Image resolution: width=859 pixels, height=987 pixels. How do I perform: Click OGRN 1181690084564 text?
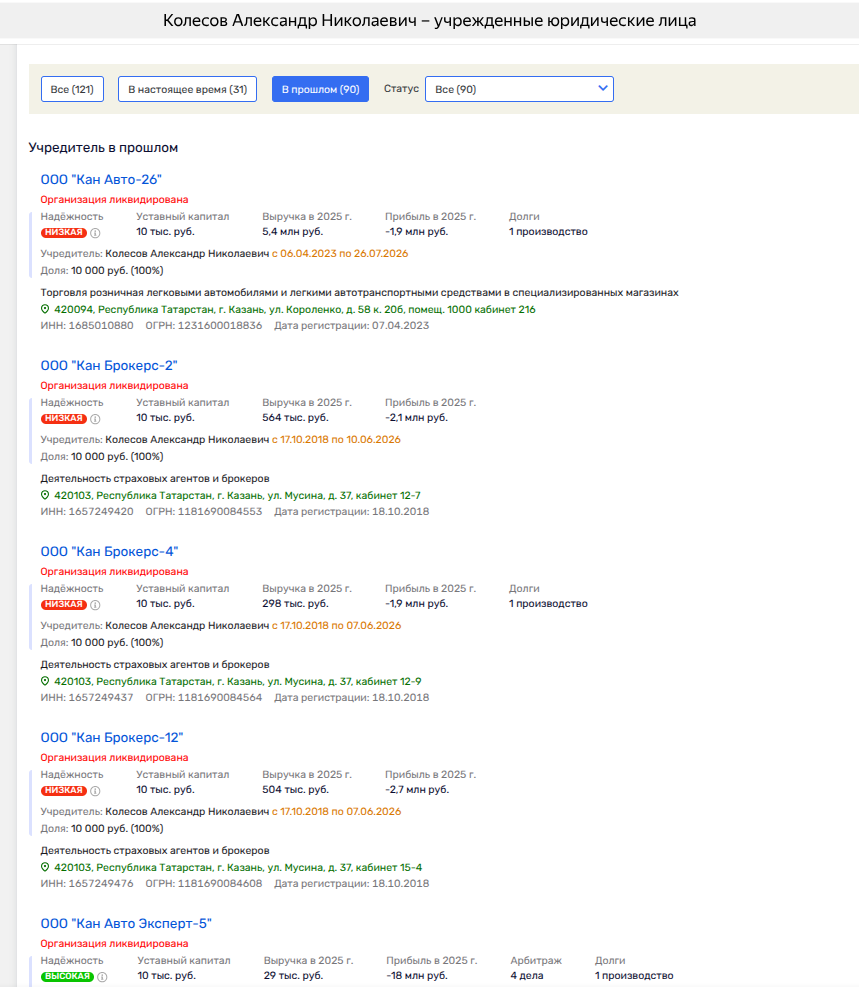click(204, 698)
